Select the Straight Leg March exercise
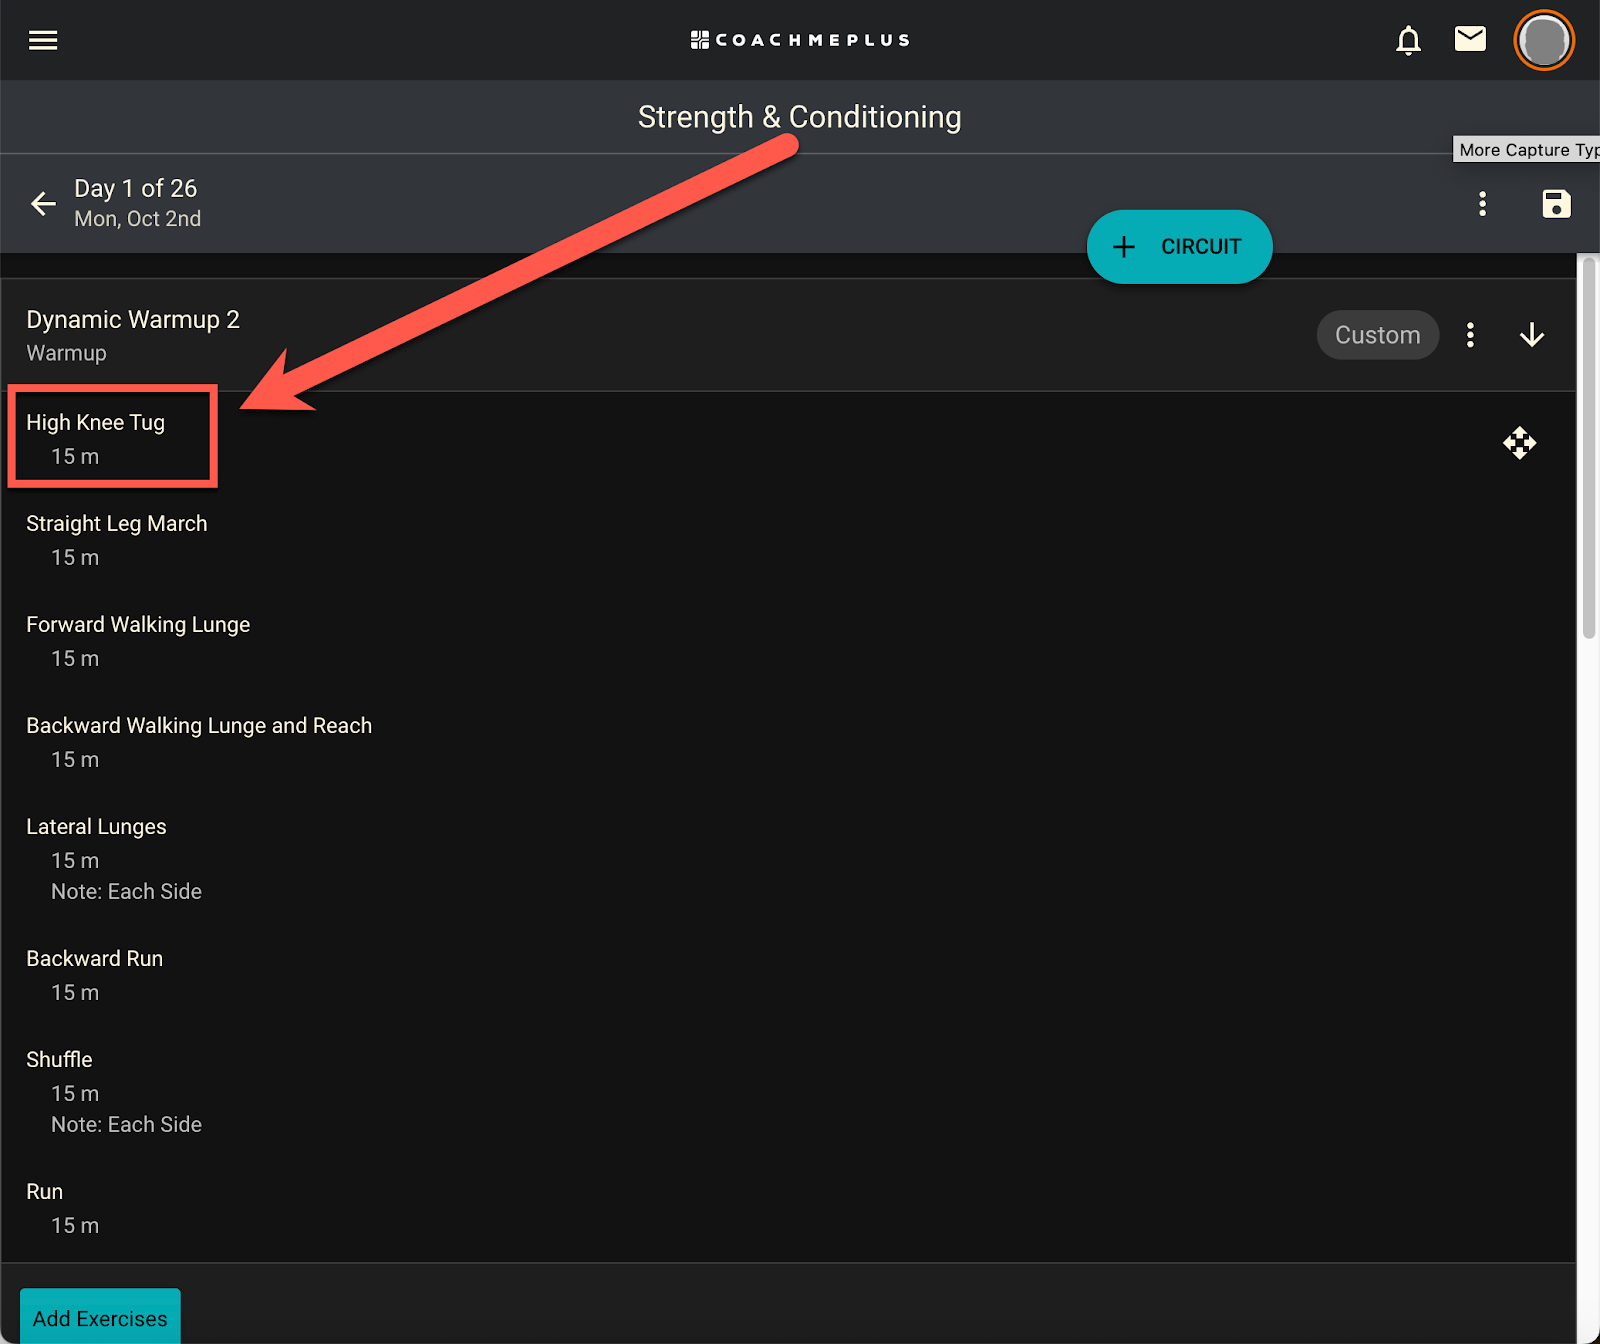 [116, 524]
